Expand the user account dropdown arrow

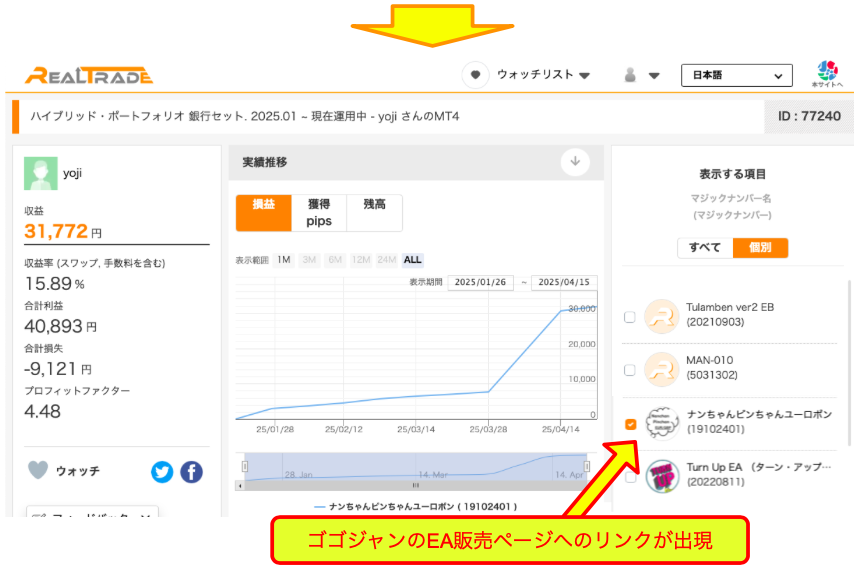pyautogui.click(x=654, y=76)
